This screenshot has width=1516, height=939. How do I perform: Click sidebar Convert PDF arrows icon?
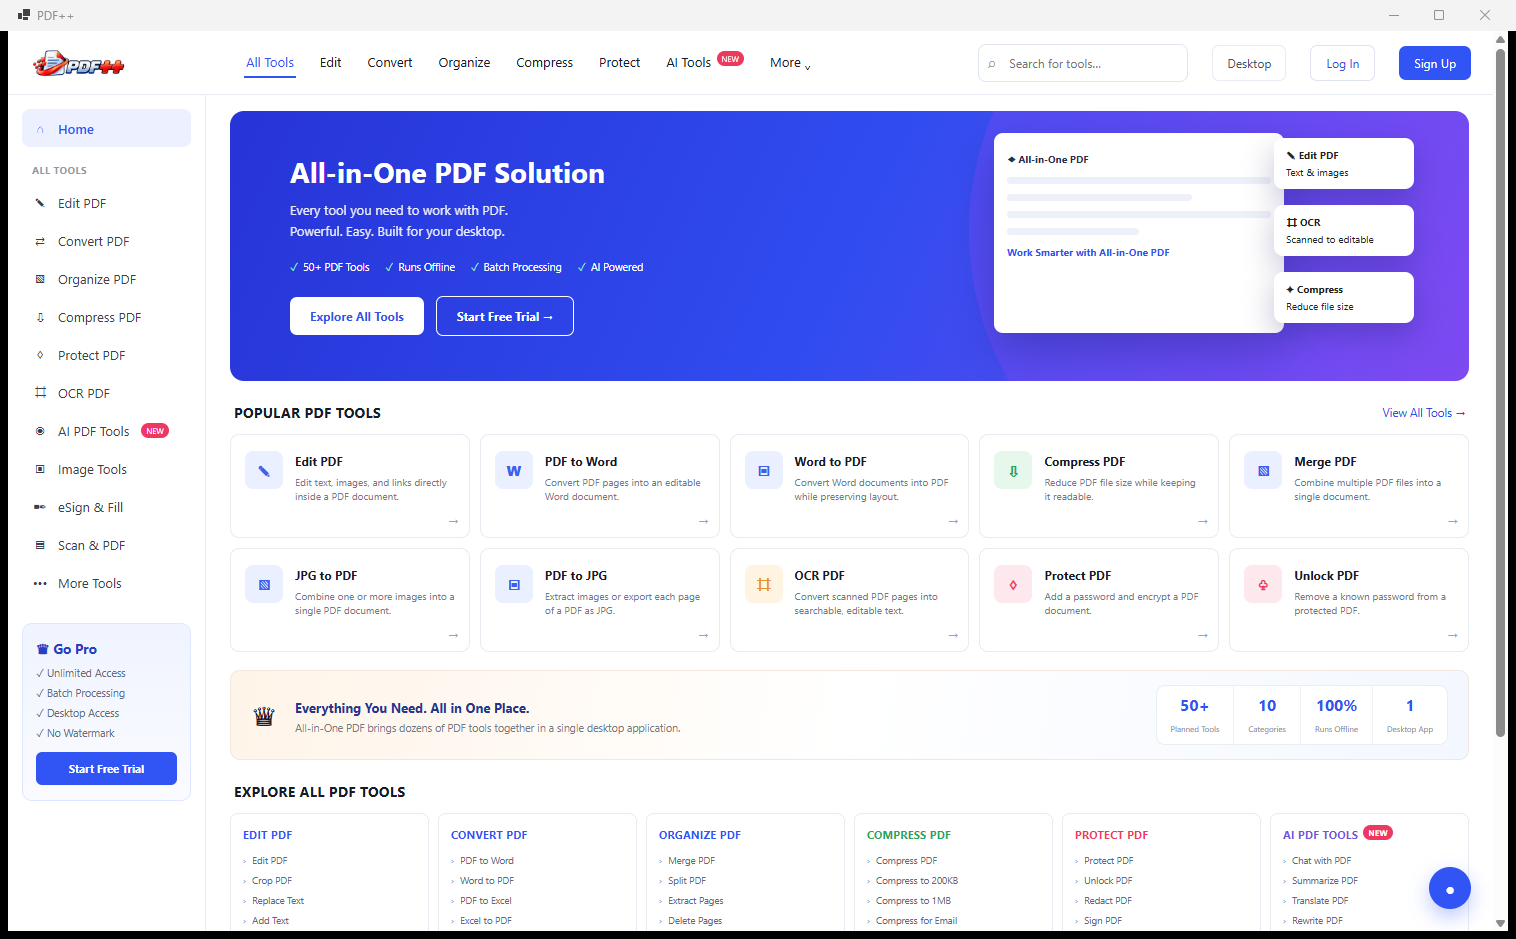click(40, 242)
